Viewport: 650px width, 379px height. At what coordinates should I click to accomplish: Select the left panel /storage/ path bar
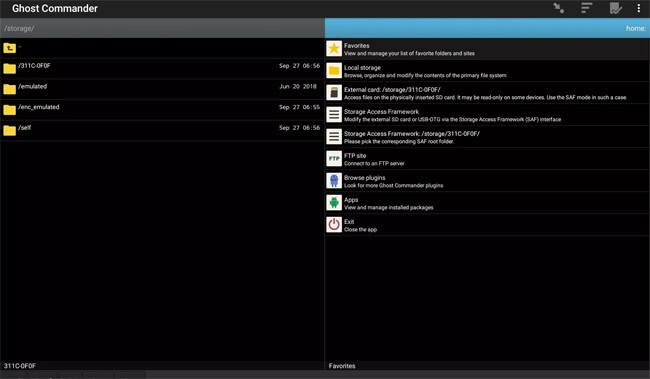(x=162, y=28)
